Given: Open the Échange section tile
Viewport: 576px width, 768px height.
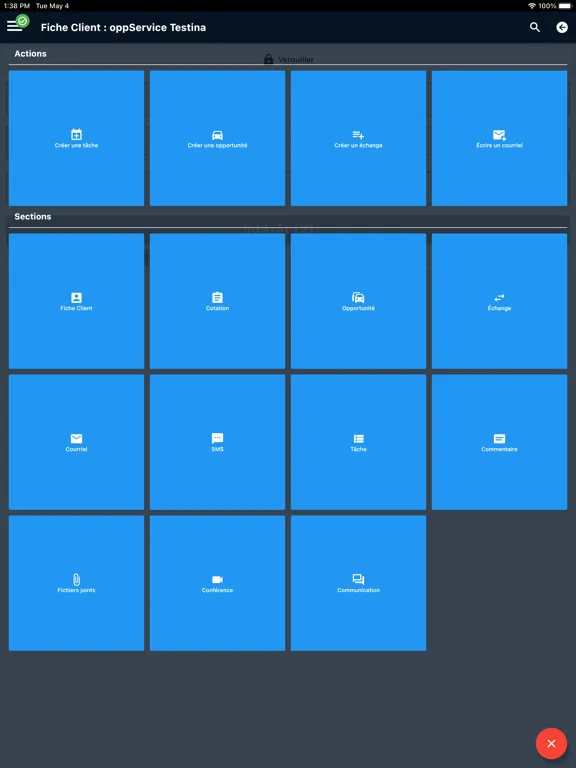Looking at the screenshot, I should [x=500, y=301].
